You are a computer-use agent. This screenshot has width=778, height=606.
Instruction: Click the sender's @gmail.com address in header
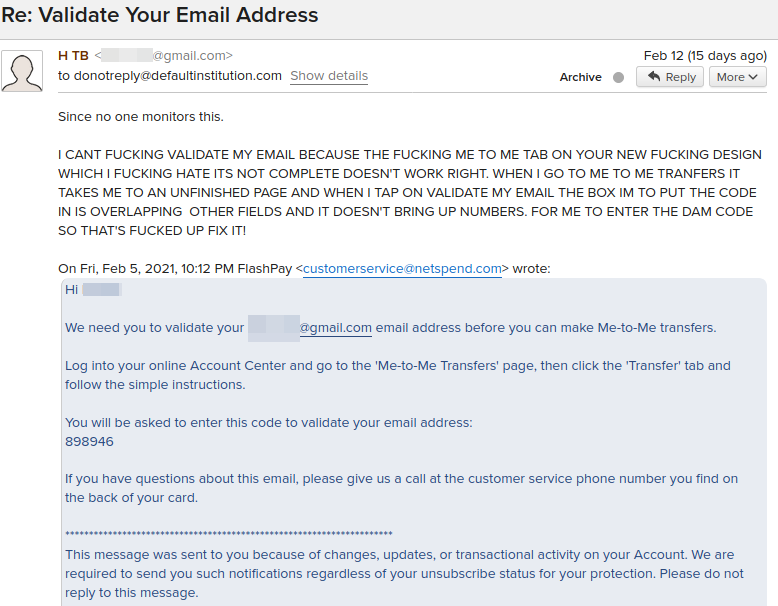click(164, 56)
